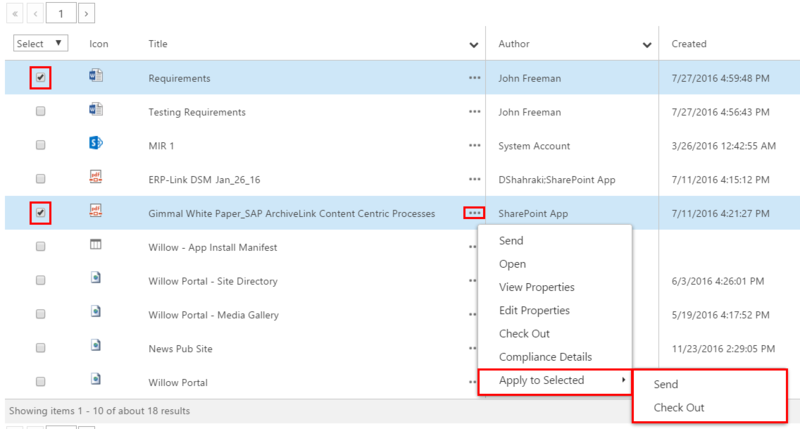This screenshot has height=429, width=800.
Task: Click the Gimmal White Paper document title
Action: pos(291,213)
